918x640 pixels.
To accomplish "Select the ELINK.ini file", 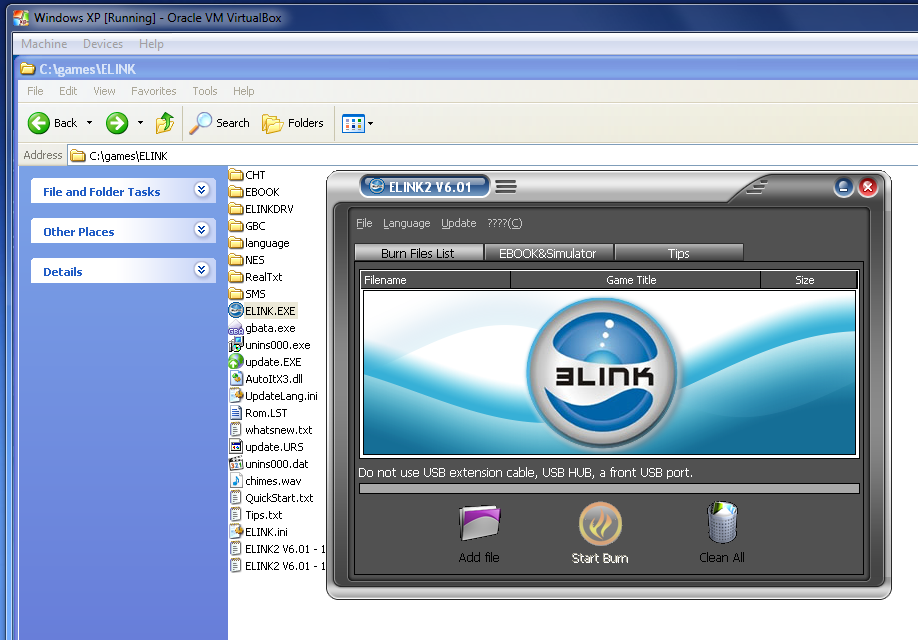I will 258,532.
